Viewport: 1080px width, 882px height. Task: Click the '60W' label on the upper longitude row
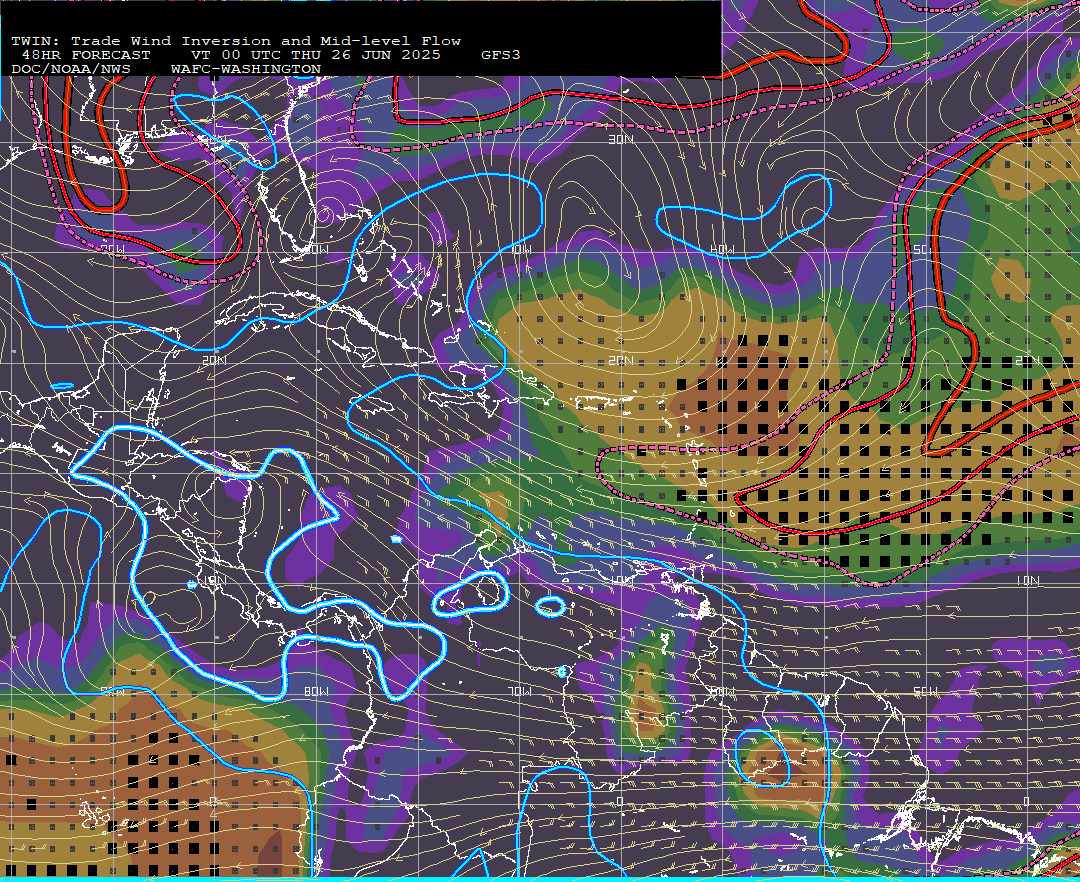point(722,250)
